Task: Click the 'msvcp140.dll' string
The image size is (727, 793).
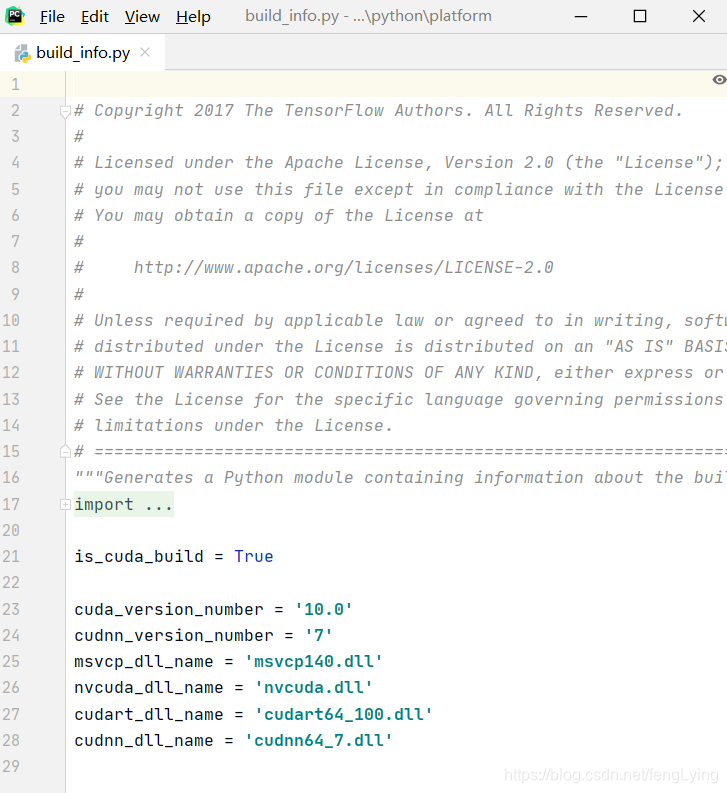Action: tap(314, 662)
